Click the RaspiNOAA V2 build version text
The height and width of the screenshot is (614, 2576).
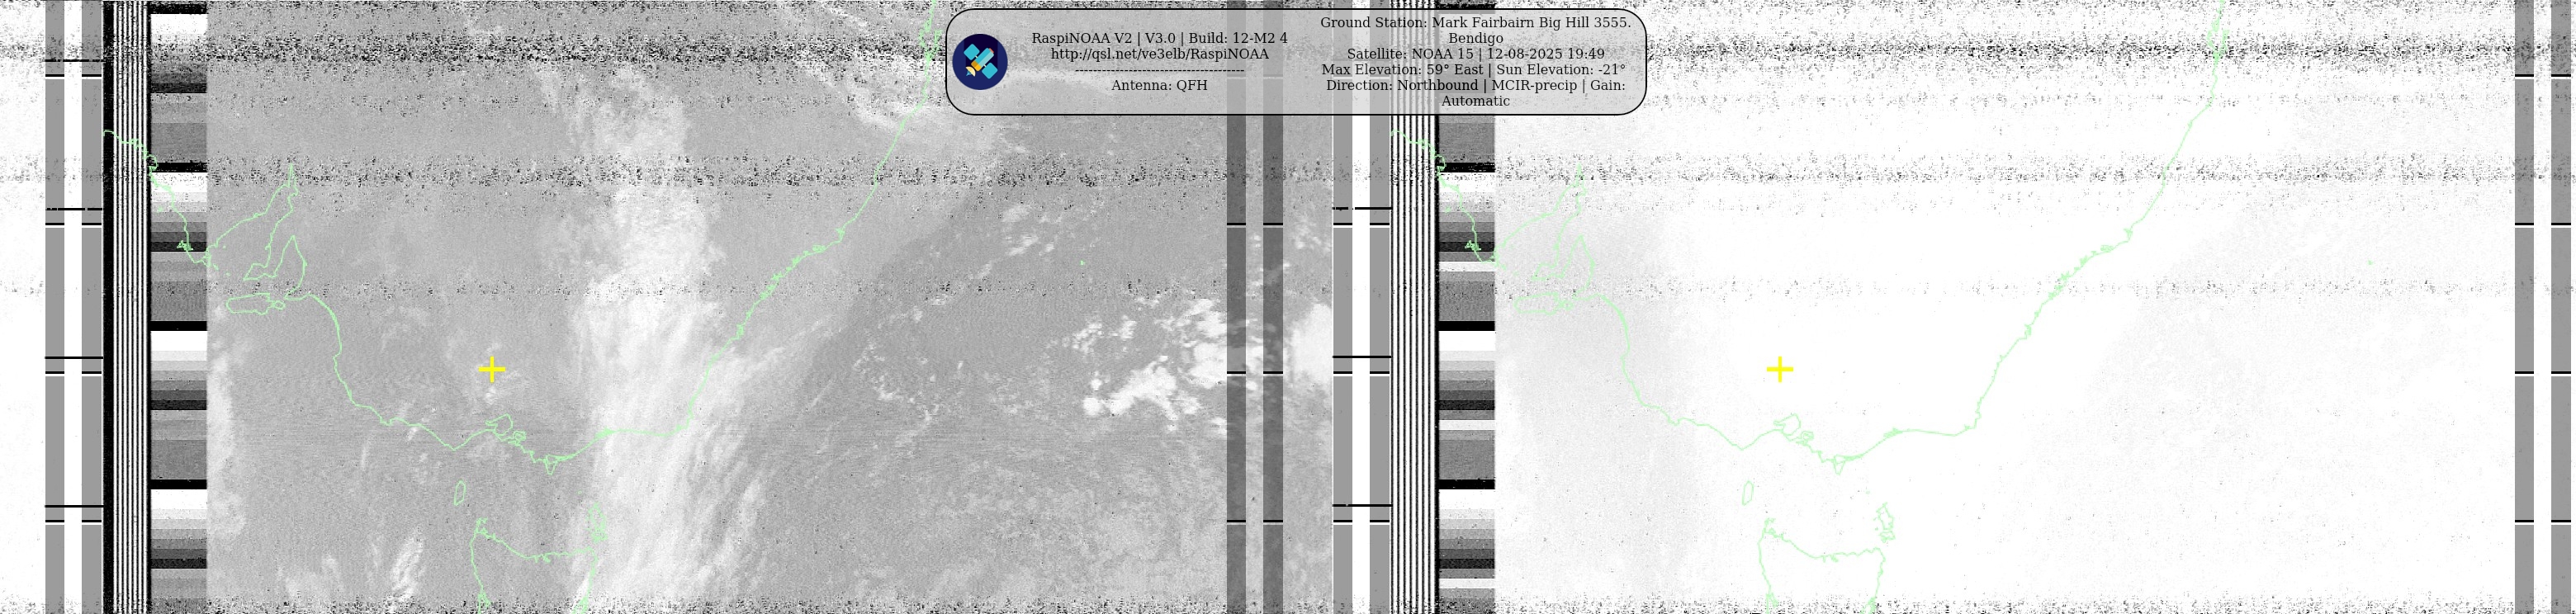point(1159,38)
